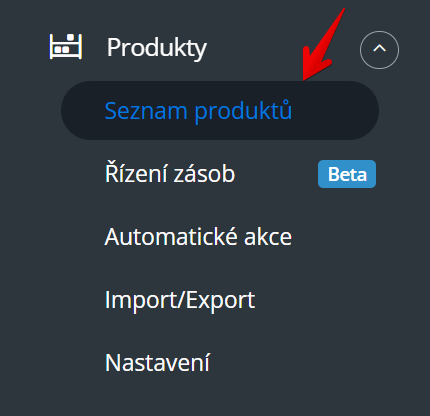430x416 pixels.
Task: Toggle the Produkty submenu via the caret
Action: coord(379,50)
